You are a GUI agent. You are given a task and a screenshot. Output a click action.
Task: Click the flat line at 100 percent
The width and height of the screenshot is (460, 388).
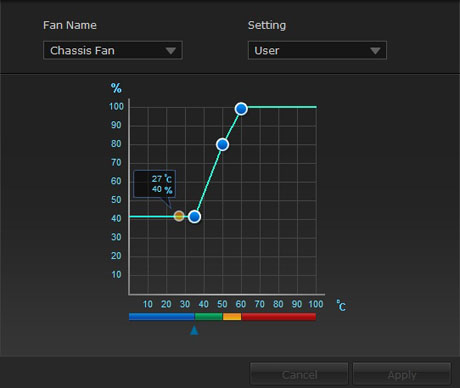point(282,107)
